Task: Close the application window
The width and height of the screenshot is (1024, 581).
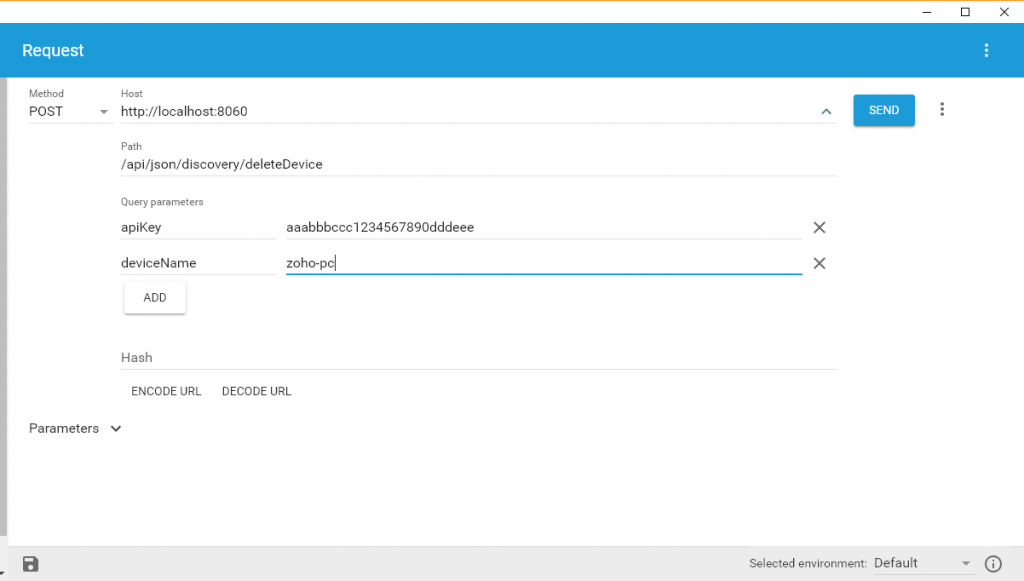Action: (1004, 12)
